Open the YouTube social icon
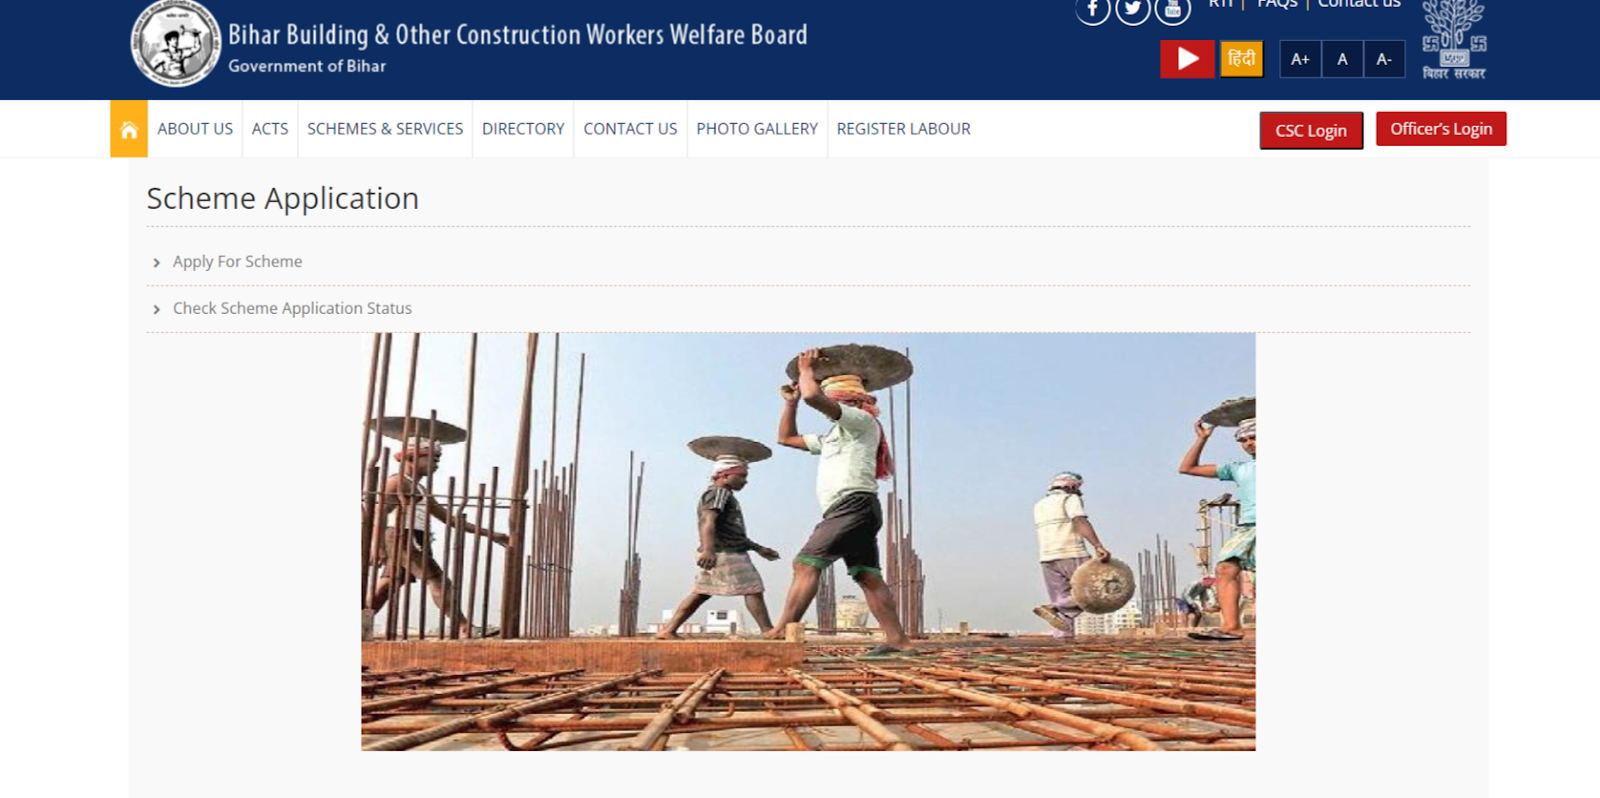Screen dimensions: 1600x798 (1172, 10)
